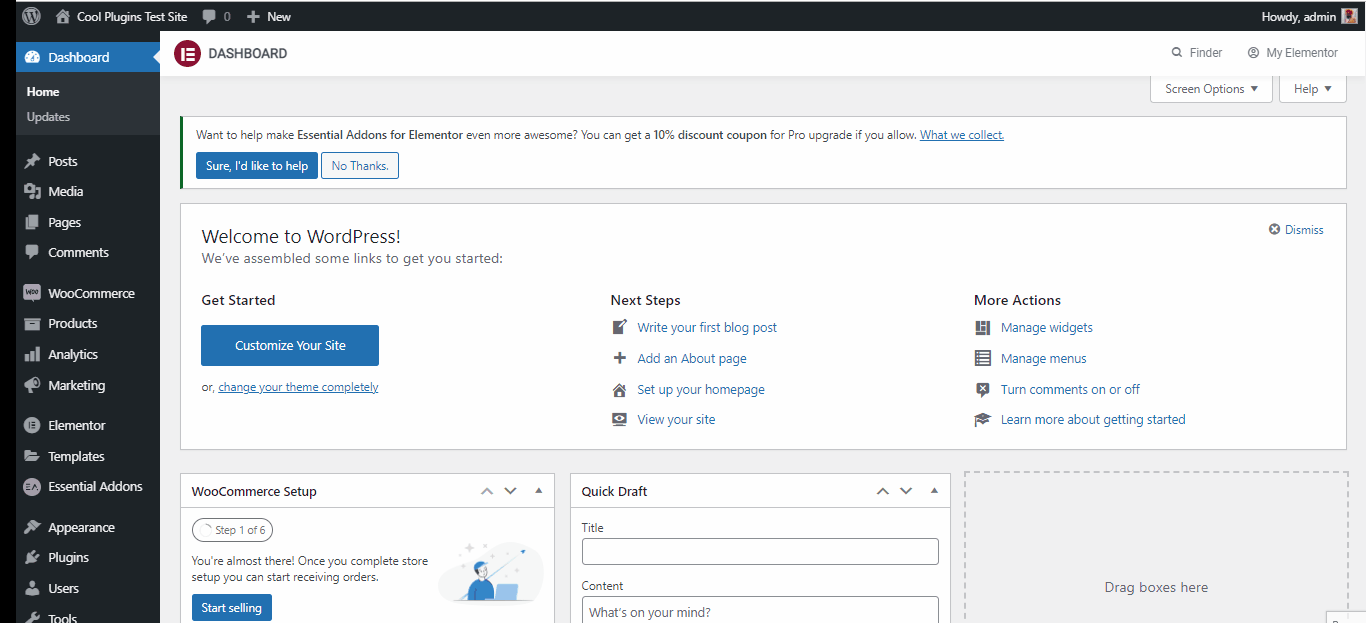
Task: Click the Templates folder icon
Action: [32, 456]
